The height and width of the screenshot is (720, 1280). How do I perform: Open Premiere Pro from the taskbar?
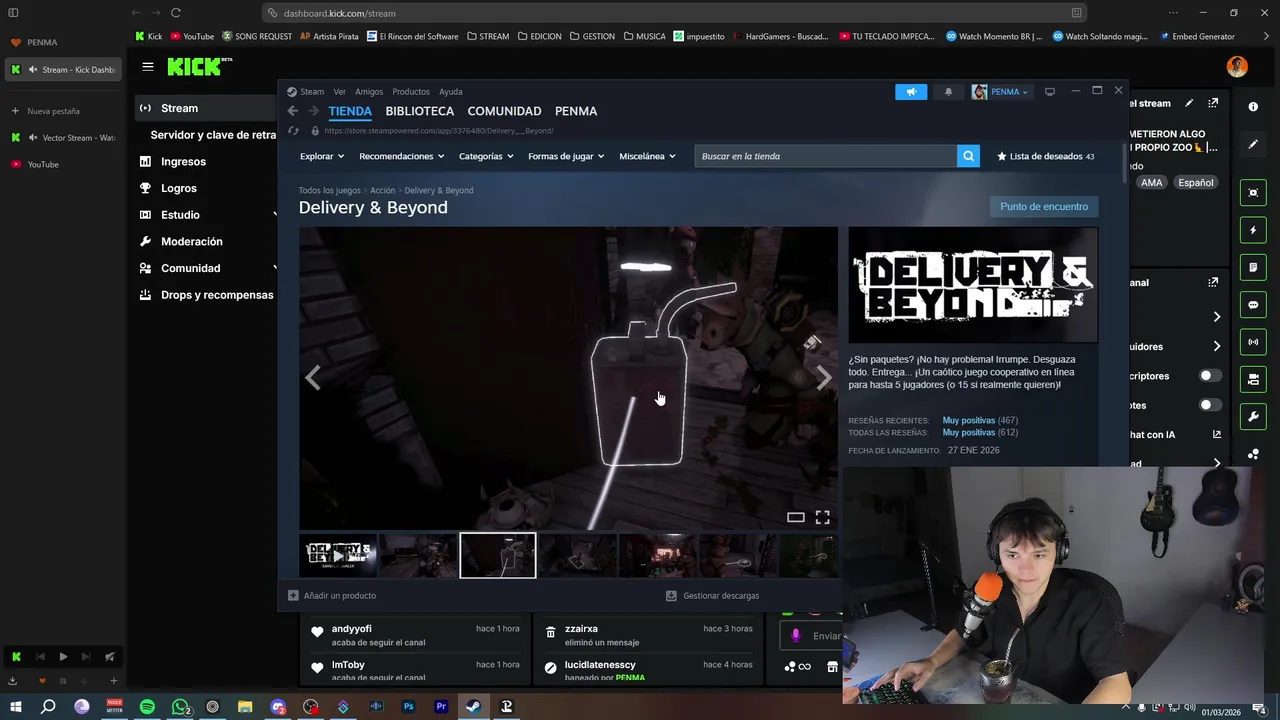pos(441,707)
